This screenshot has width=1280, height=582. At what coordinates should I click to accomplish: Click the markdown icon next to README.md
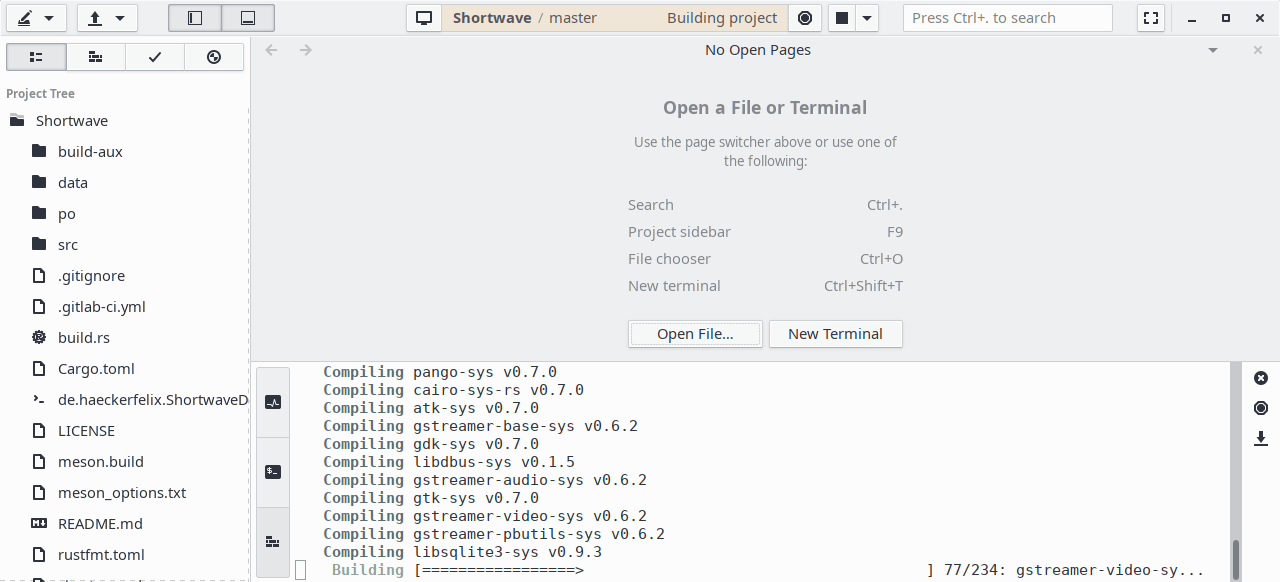(x=39, y=523)
